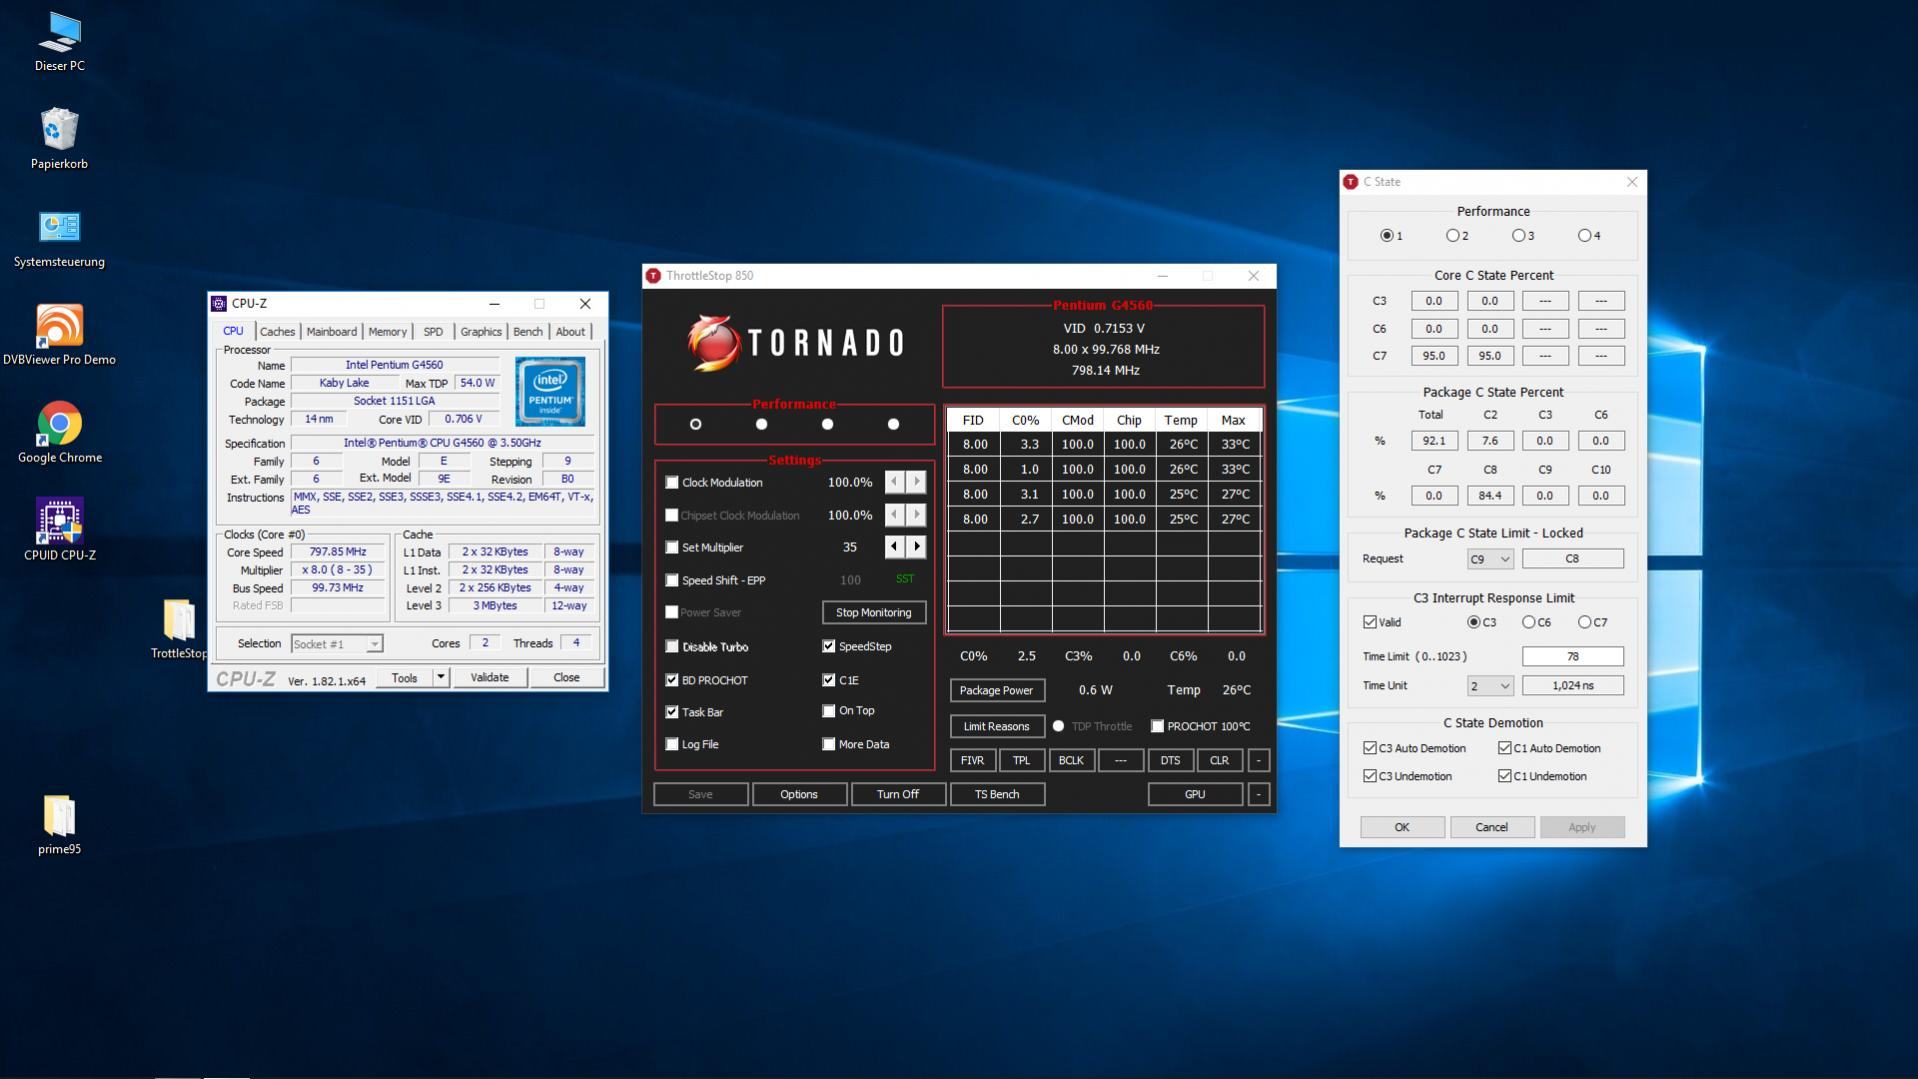Screen dimensions: 1918x1079
Task: Click OK in the C State window
Action: pyautogui.click(x=1402, y=828)
